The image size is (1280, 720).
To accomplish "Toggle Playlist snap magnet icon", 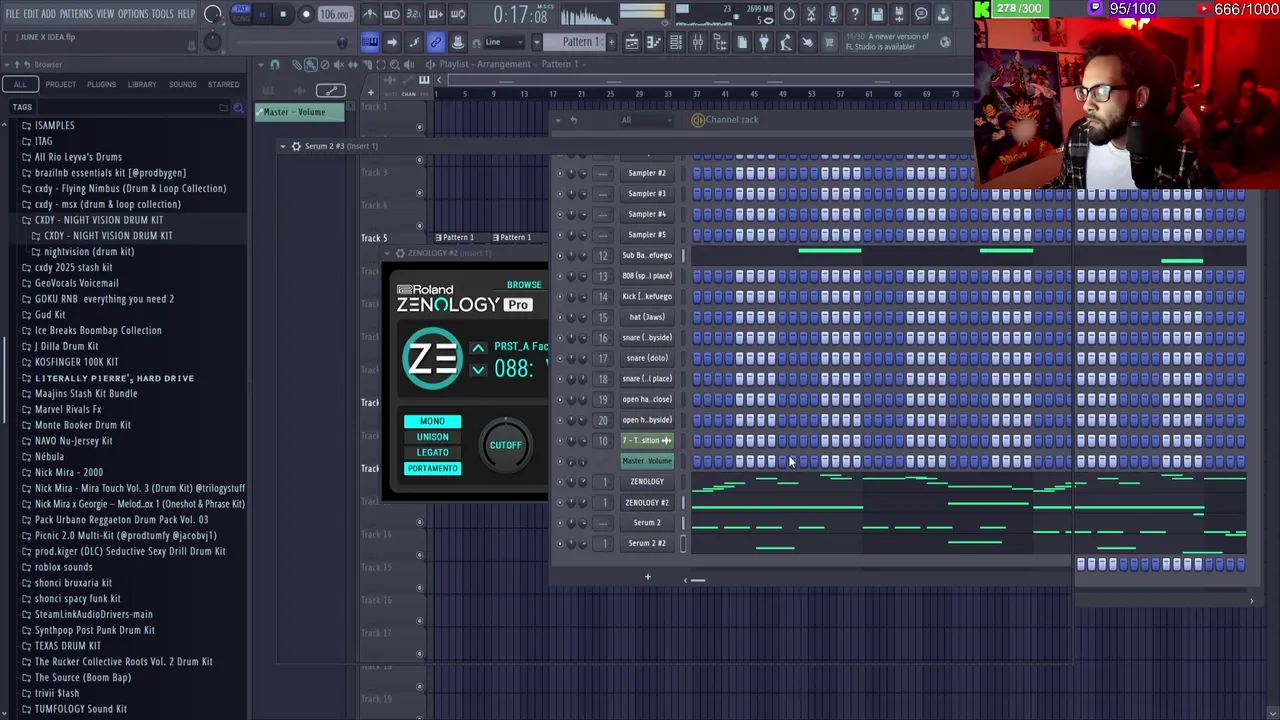I will (x=275, y=65).
